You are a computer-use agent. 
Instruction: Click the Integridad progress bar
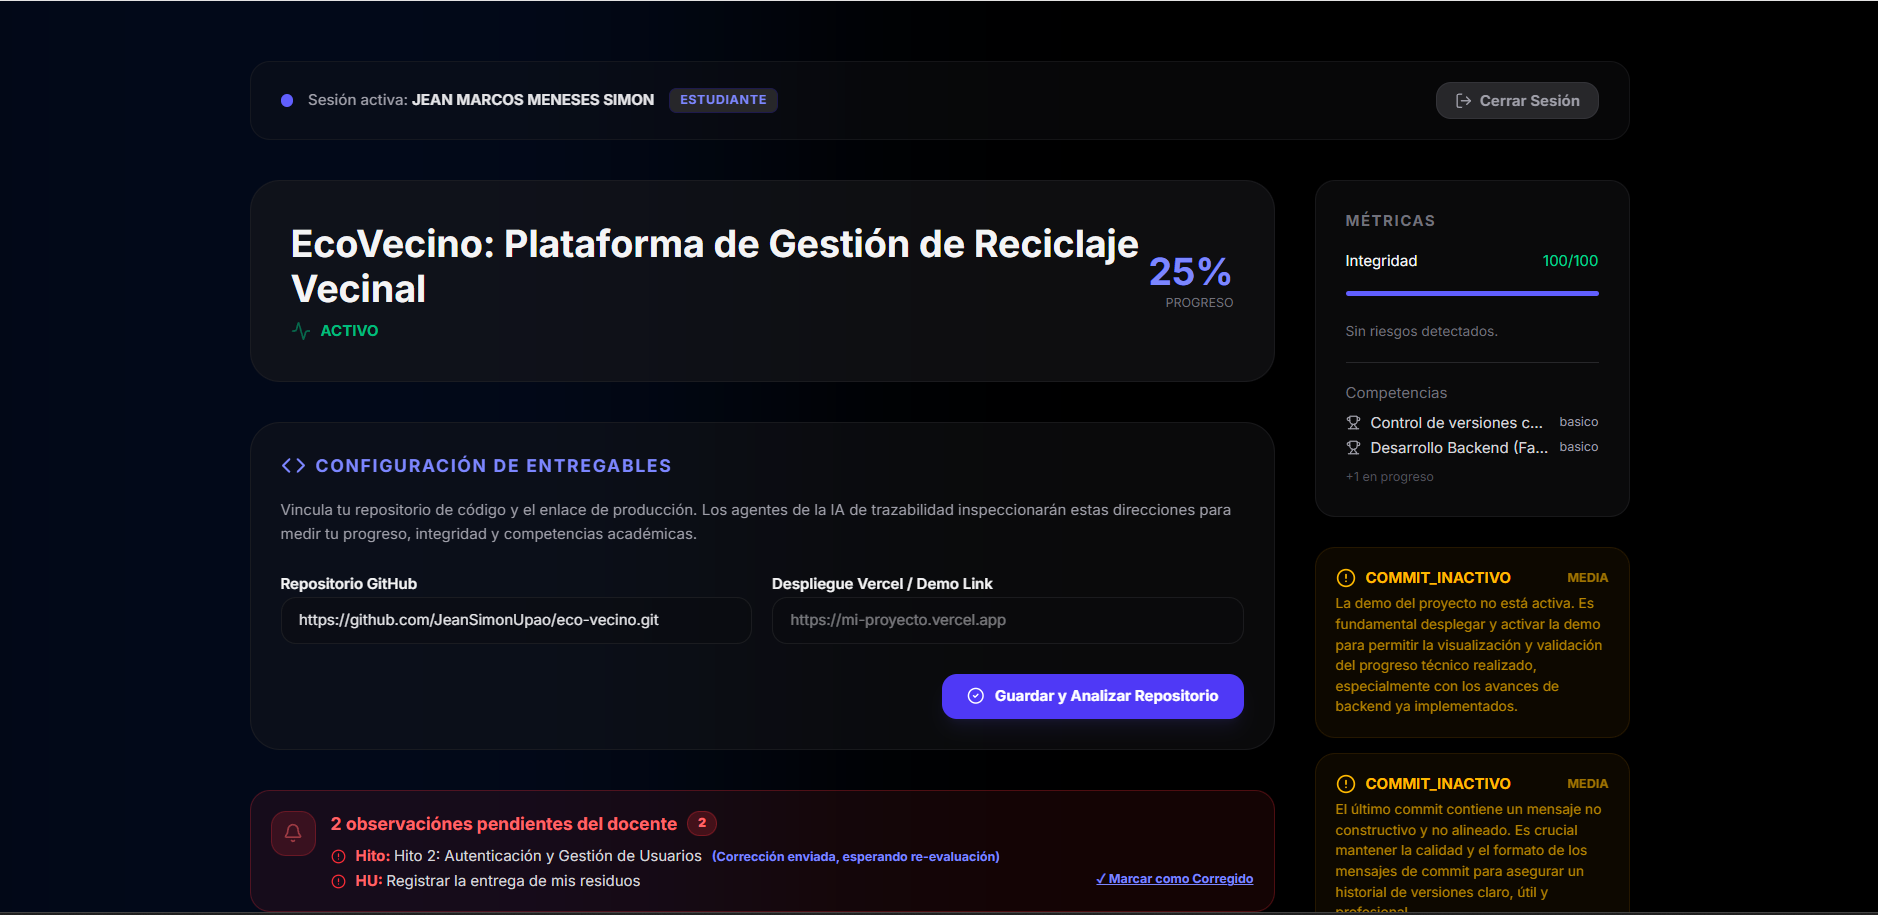point(1472,293)
